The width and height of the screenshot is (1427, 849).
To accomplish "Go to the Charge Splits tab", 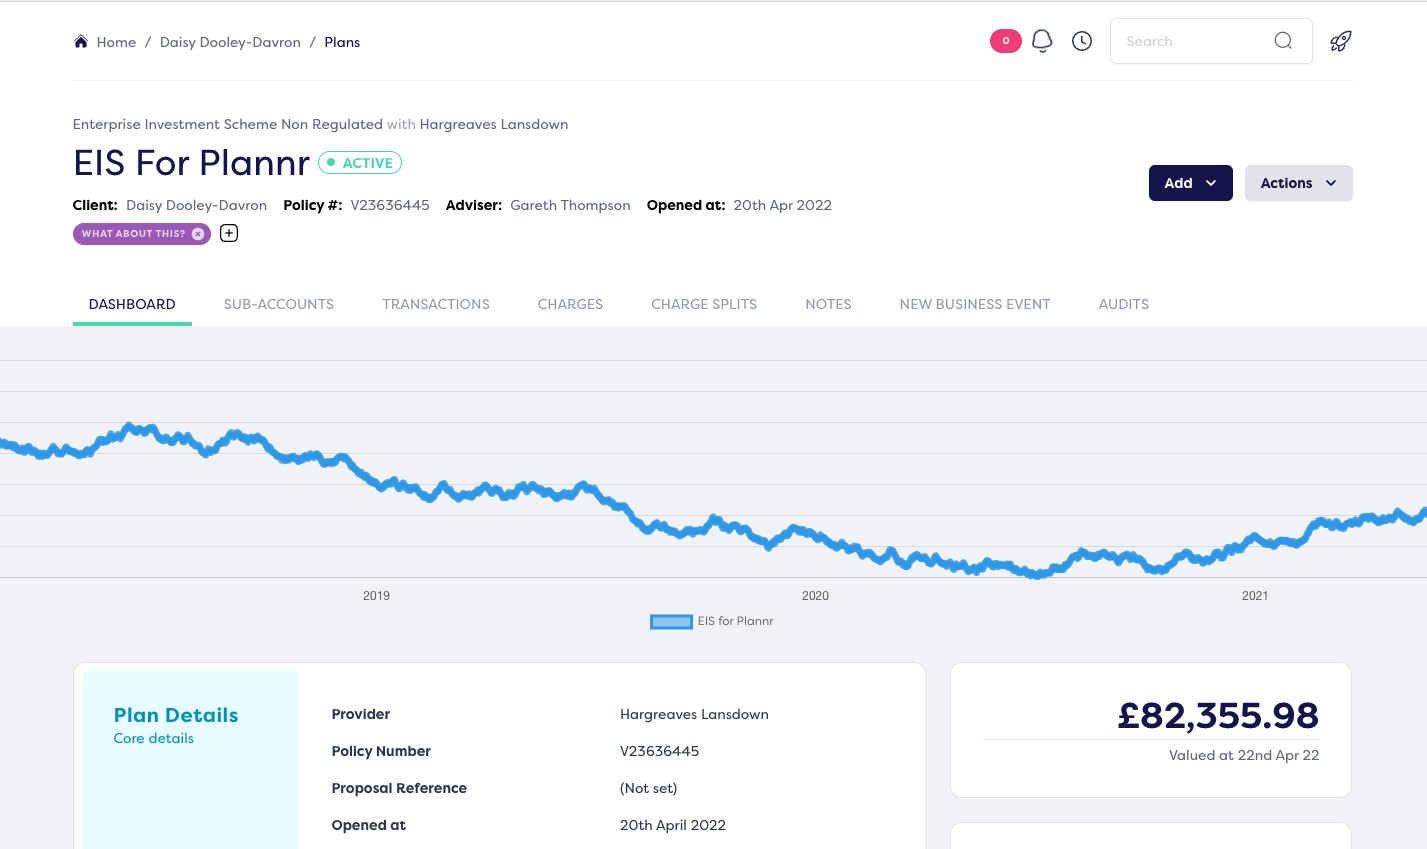I will tap(704, 304).
